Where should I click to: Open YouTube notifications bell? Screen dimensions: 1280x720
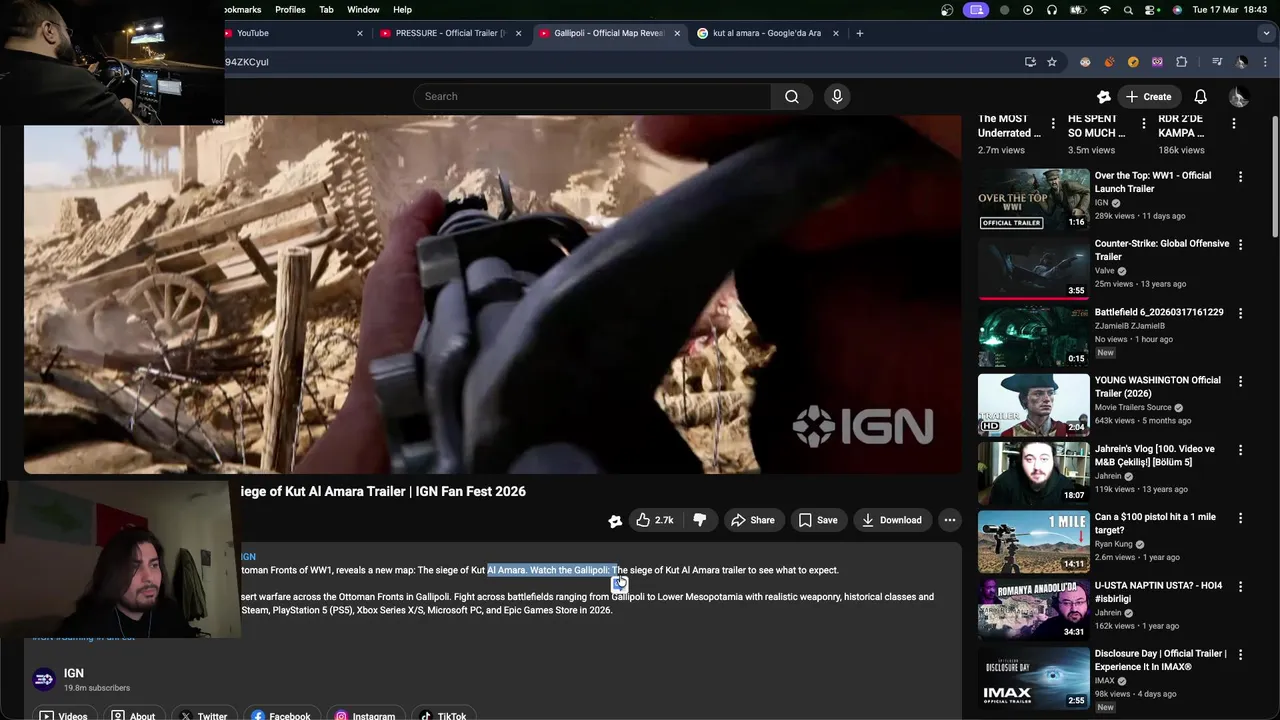tap(1200, 97)
